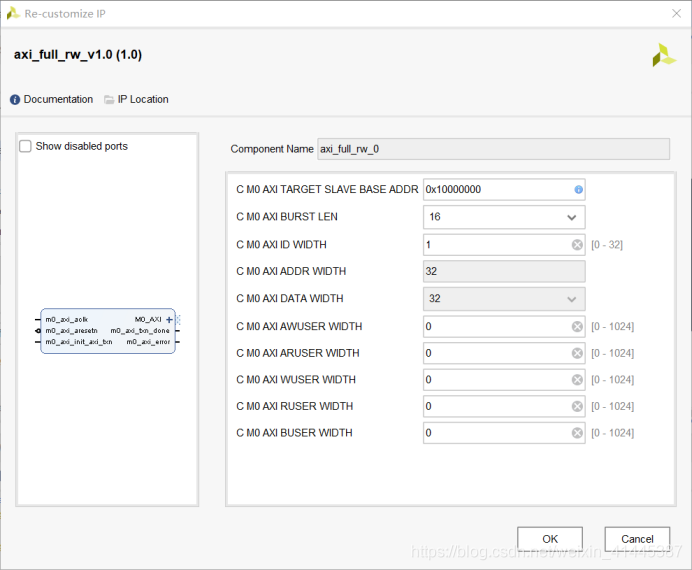Click the m0_axi_txn_done port label
Screen dimensions: 692x570
click(140, 330)
